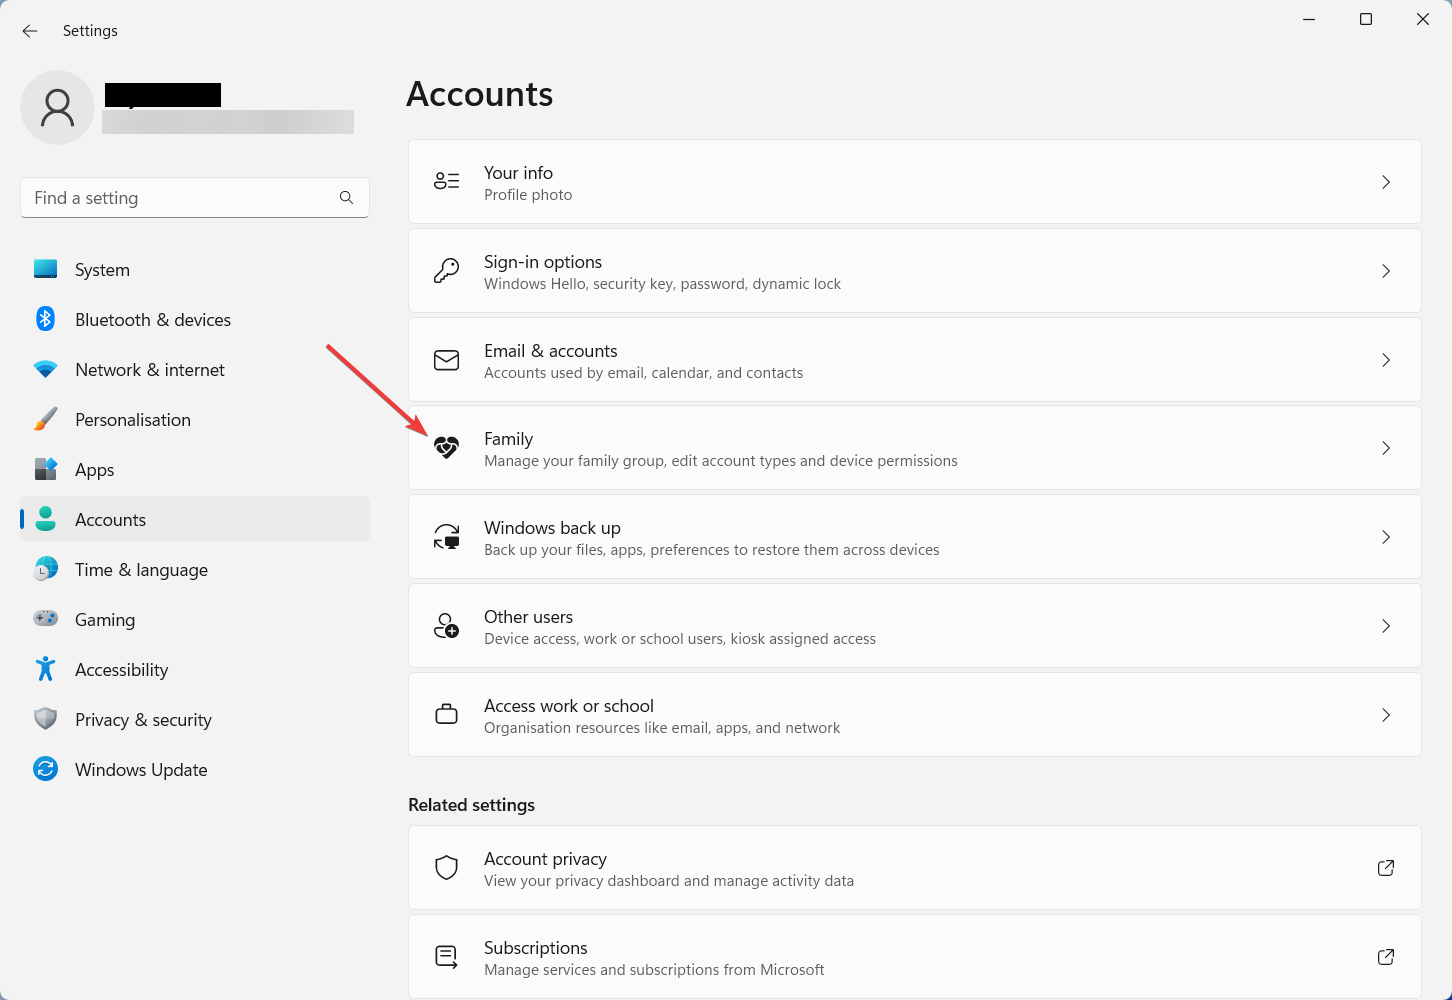Click the Subscriptions list icon
The image size is (1452, 1000).
(446, 957)
